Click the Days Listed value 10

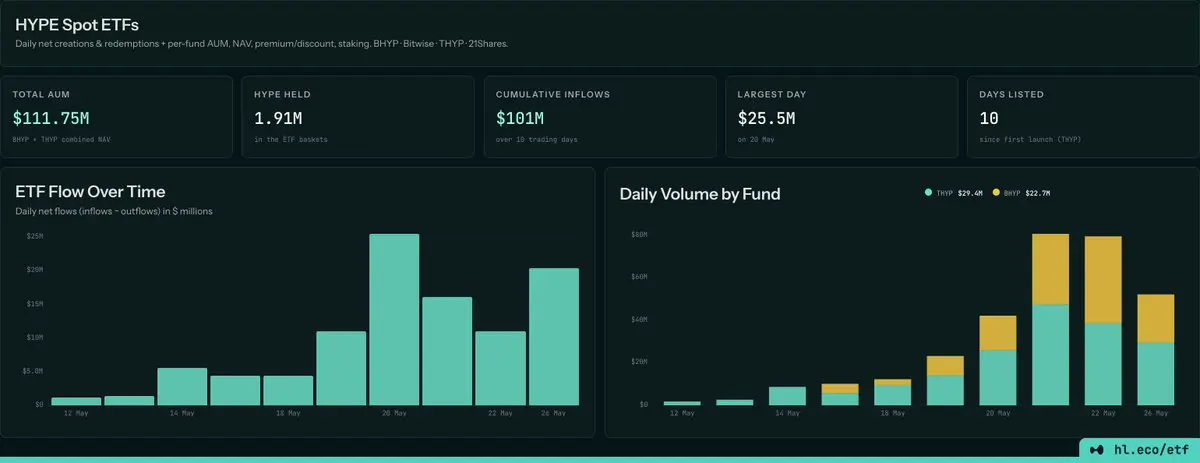[x=989, y=118]
